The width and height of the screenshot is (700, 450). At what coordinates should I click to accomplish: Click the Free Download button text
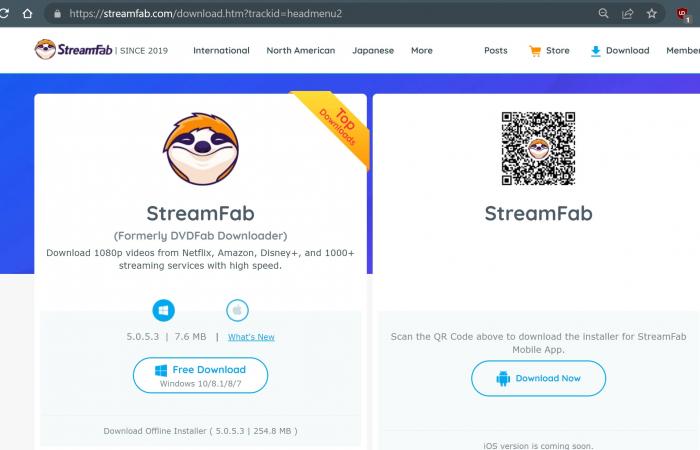pyautogui.click(x=209, y=370)
